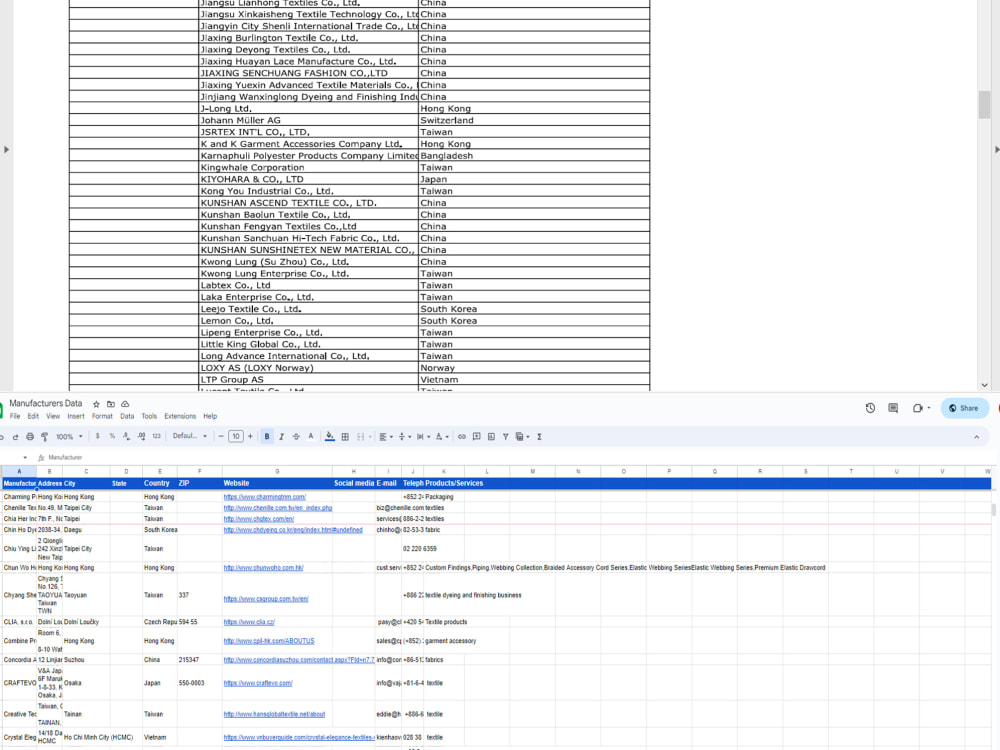Create a filter with funnel icon

(x=505, y=437)
